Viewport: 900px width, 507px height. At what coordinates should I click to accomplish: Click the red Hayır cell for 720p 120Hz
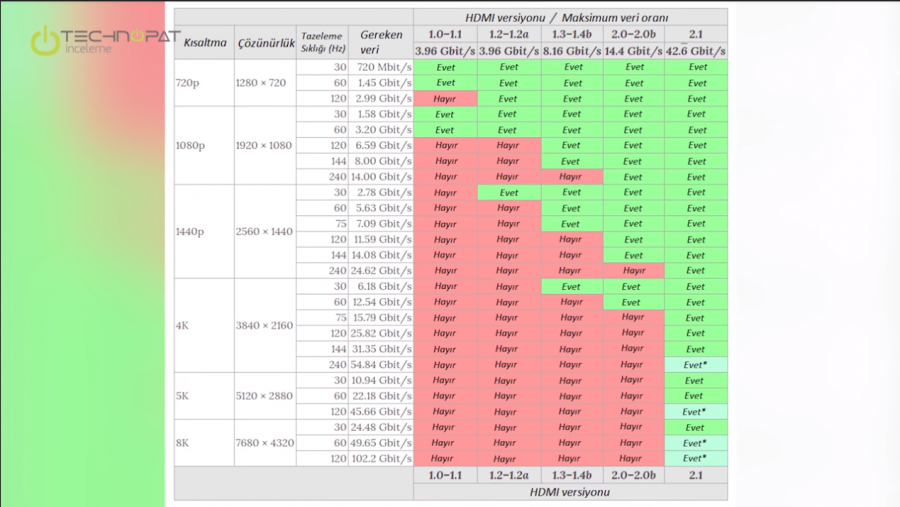pos(445,99)
